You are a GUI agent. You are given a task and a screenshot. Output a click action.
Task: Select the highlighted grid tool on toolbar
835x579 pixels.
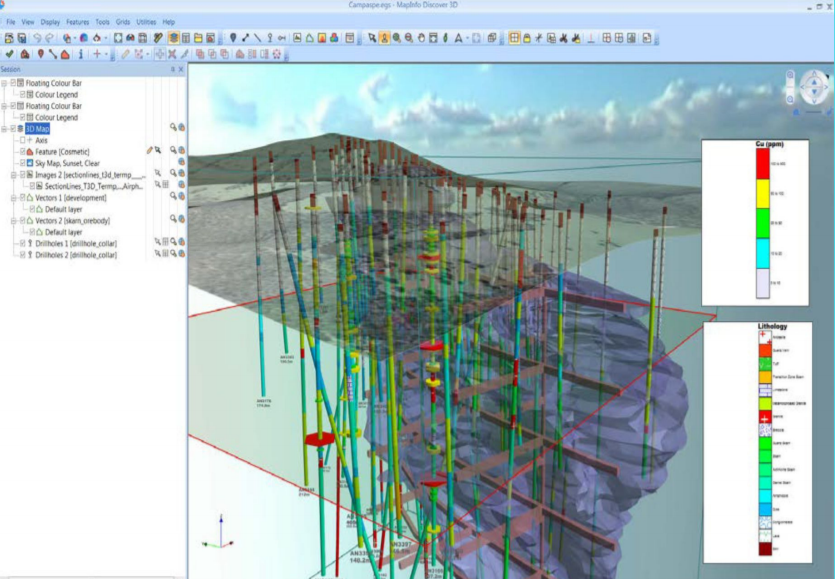(515, 37)
